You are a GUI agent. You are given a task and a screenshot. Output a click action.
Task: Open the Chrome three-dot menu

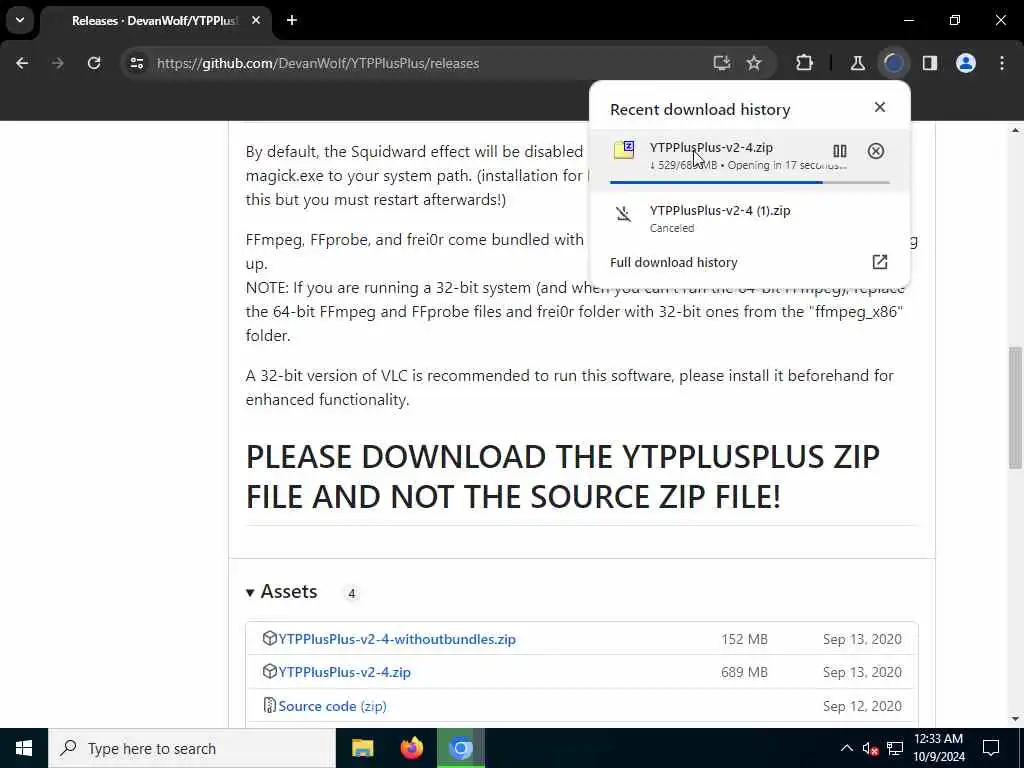[x=1002, y=63]
